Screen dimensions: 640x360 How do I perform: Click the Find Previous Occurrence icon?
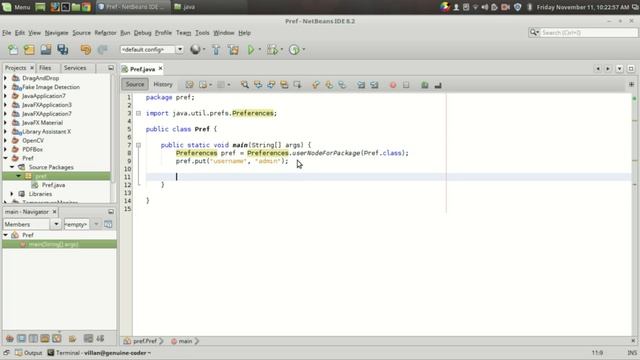pos(258,85)
